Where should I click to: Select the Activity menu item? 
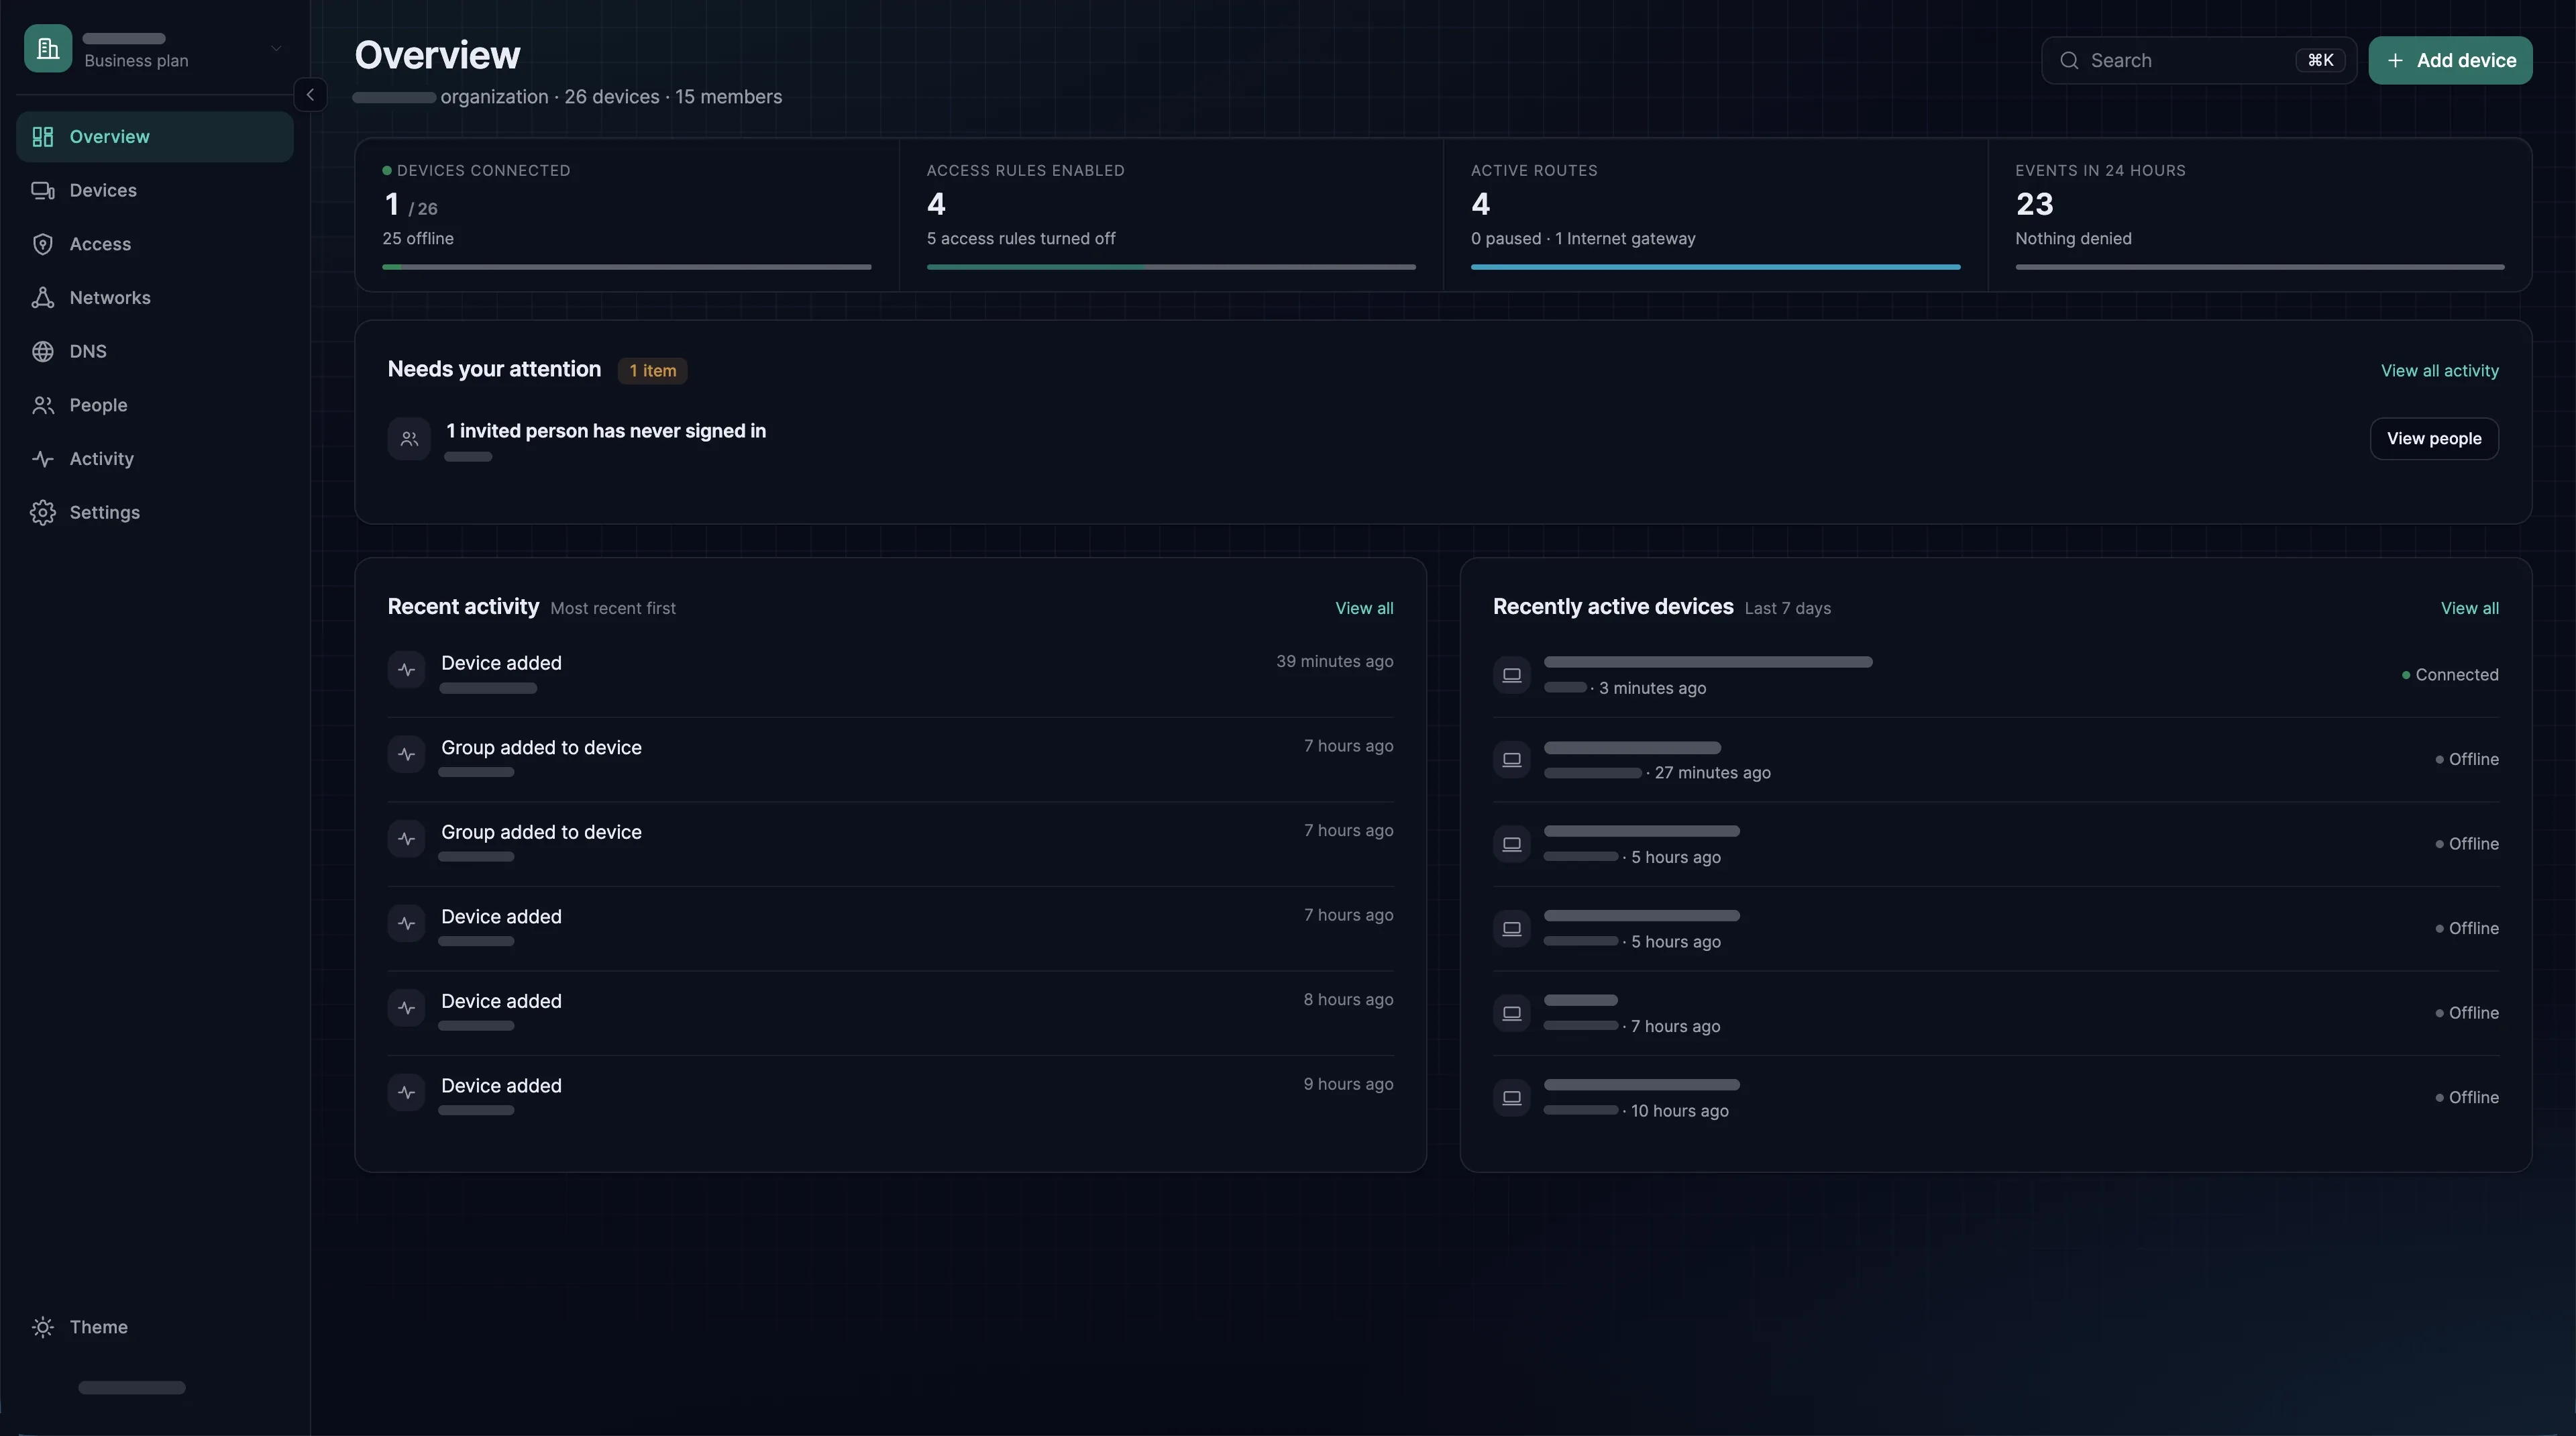pyautogui.click(x=155, y=459)
